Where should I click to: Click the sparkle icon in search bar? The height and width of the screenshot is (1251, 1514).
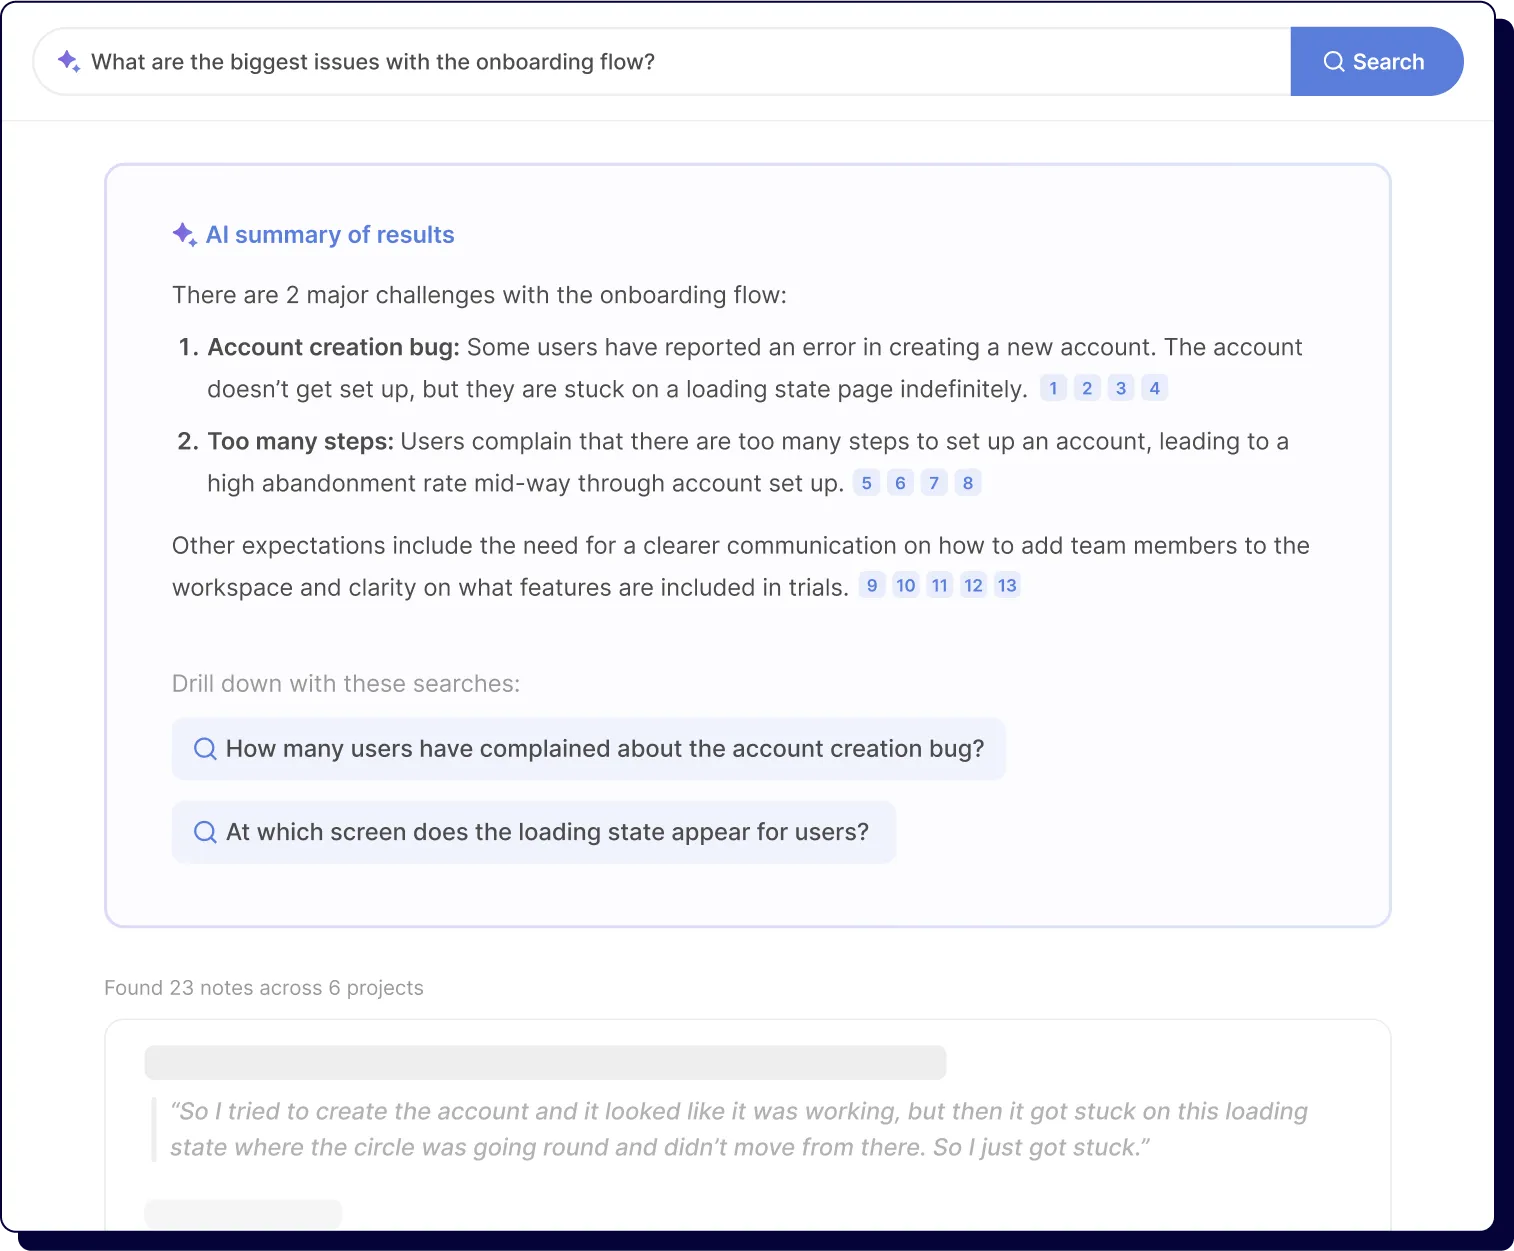point(69,61)
